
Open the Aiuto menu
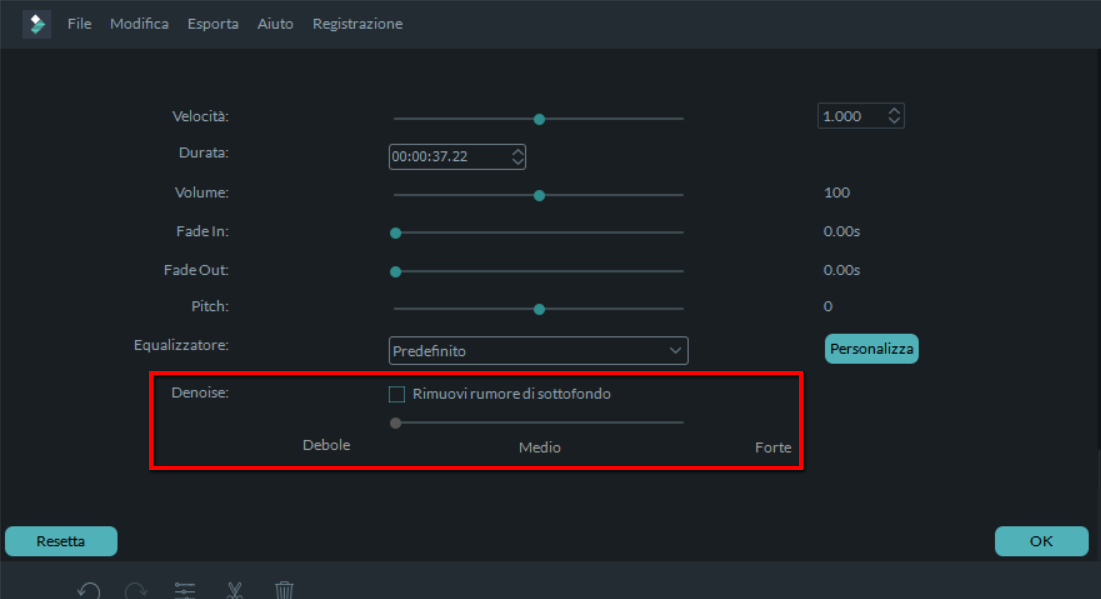[x=275, y=24]
